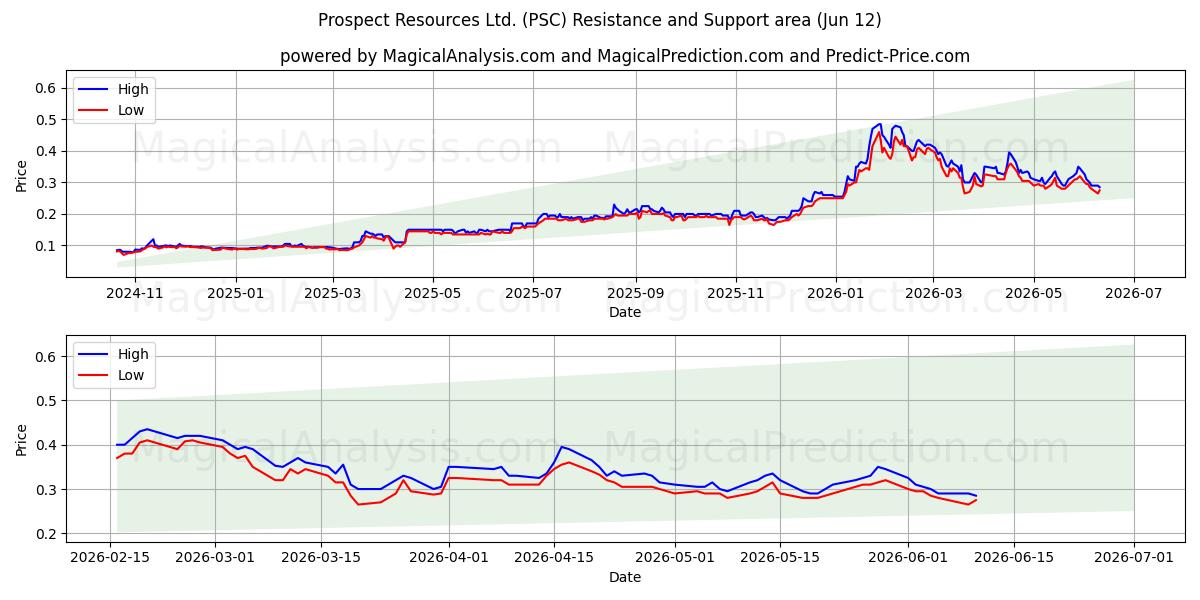Viewport: 1200px width, 600px height.
Task: Click the 0.6 tick on top chart
Action: pos(46,88)
